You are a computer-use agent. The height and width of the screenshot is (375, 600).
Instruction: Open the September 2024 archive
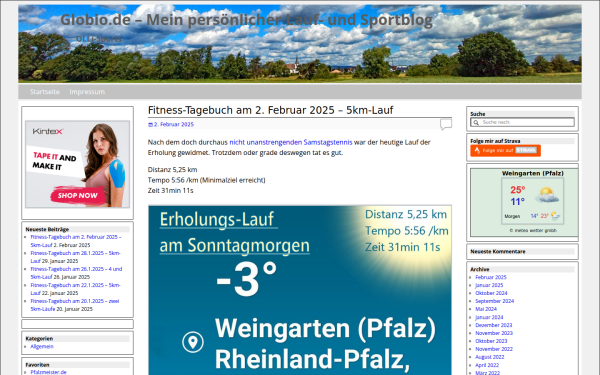click(494, 301)
